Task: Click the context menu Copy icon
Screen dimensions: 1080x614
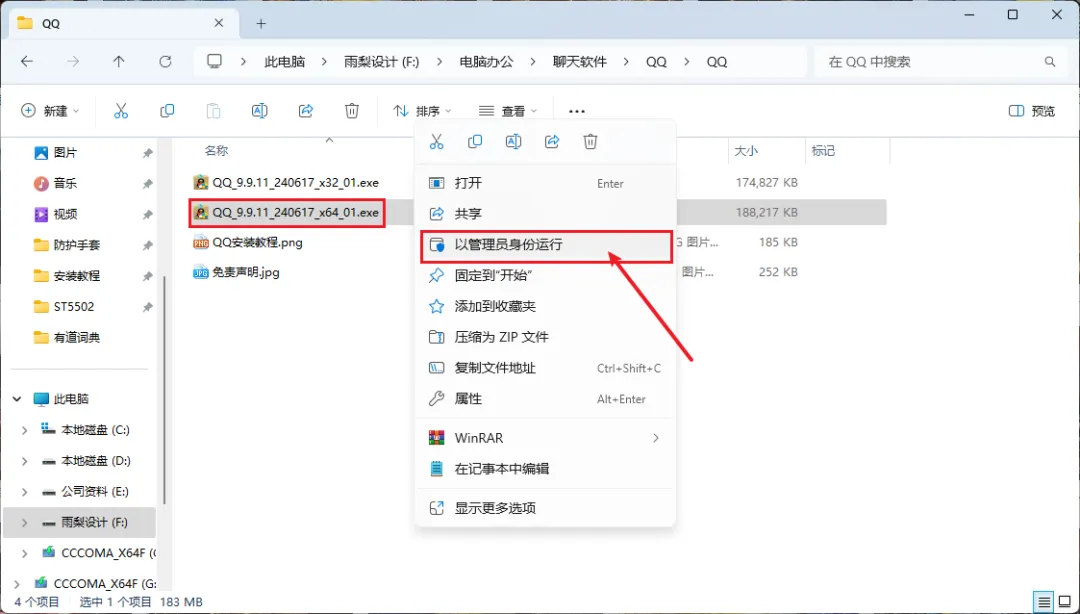Action: [x=475, y=142]
